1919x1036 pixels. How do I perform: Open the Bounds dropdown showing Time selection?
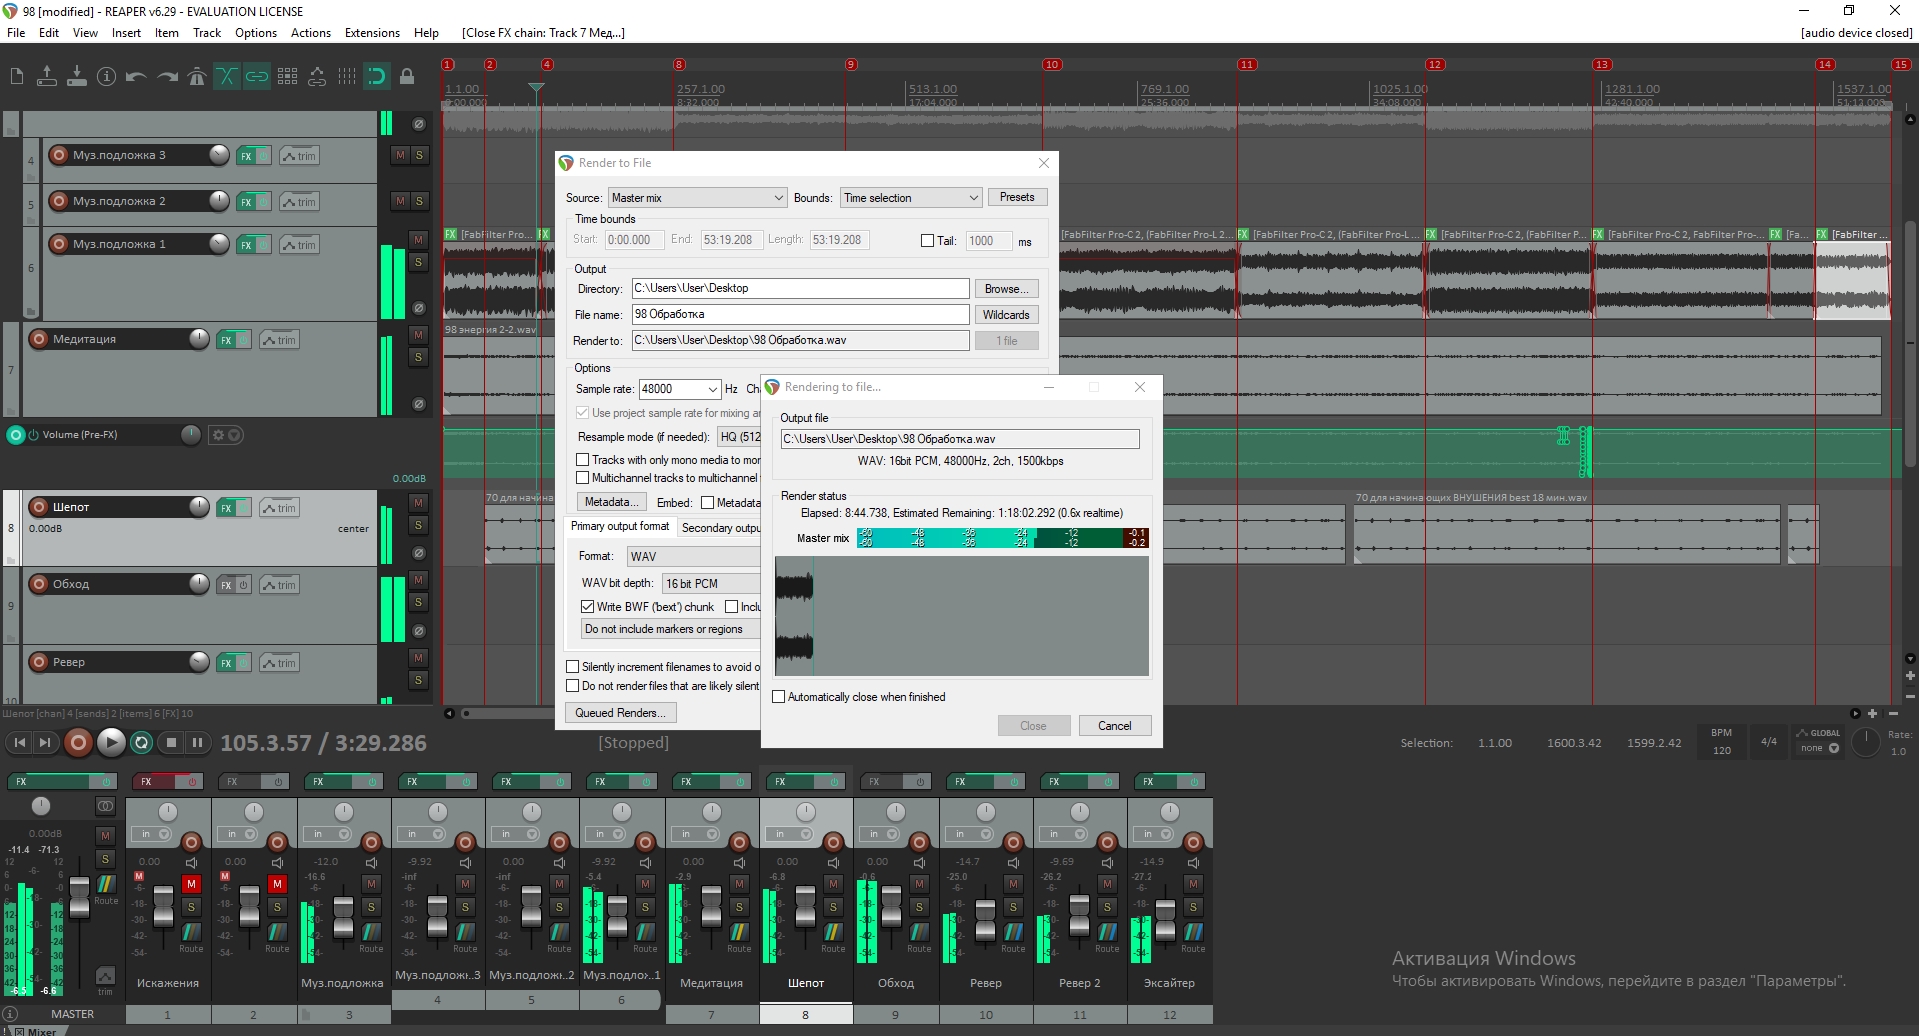point(909,197)
